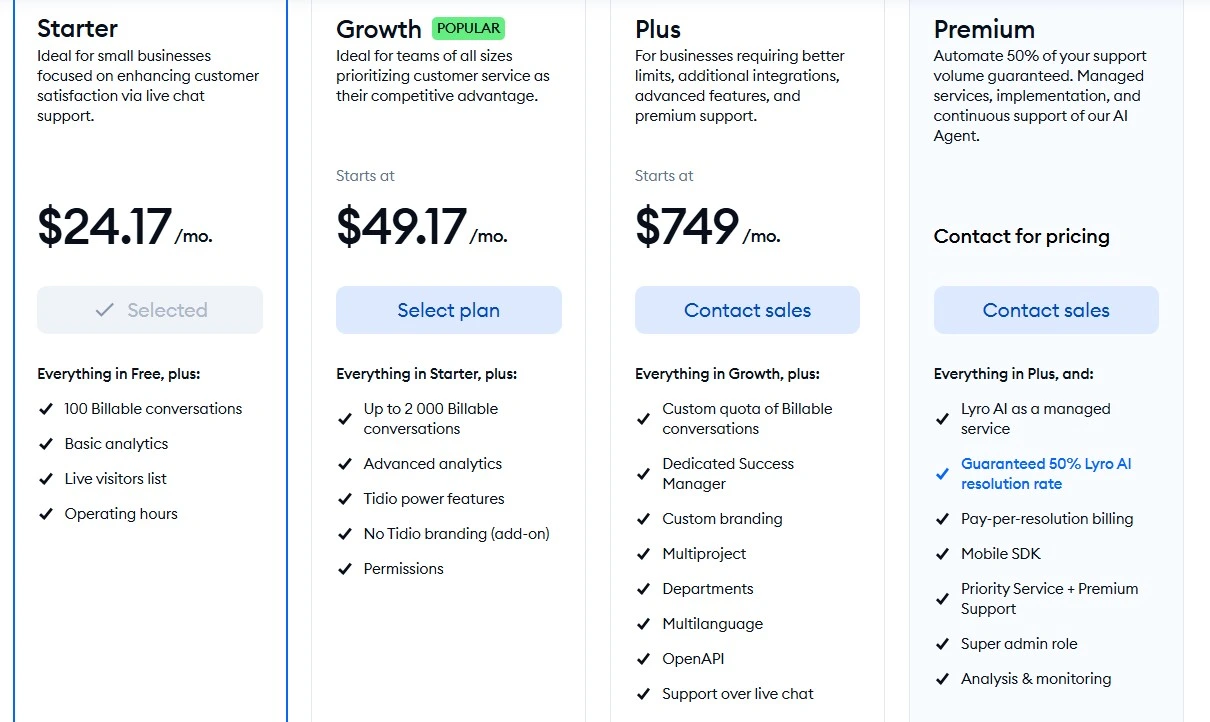Click checkmark next to 100 Billable conversations
Viewport: 1210px width, 722px height.
click(x=45, y=409)
